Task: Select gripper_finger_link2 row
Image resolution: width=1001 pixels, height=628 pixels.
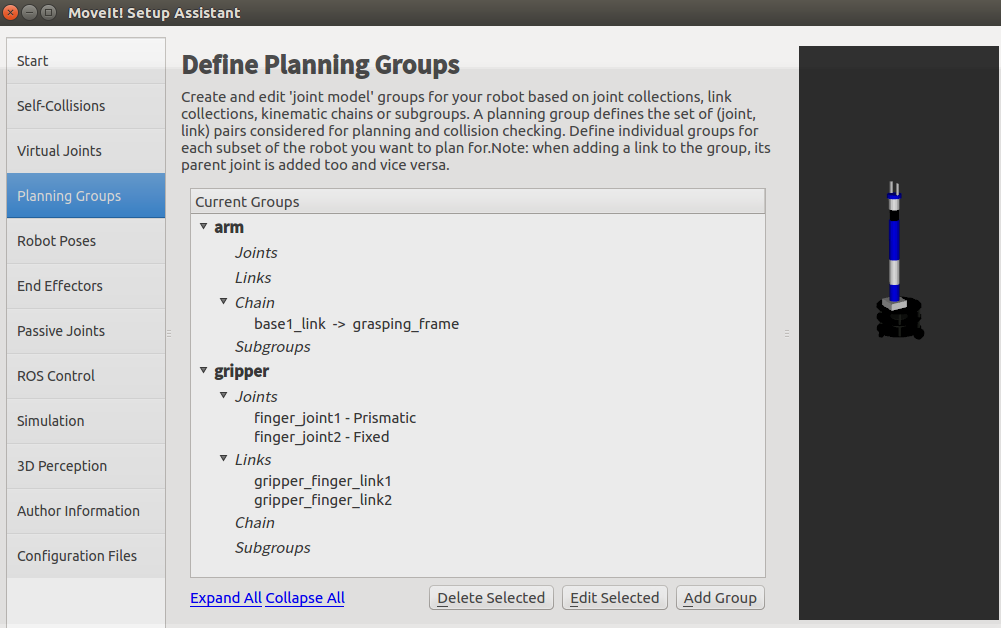Action: click(x=323, y=500)
